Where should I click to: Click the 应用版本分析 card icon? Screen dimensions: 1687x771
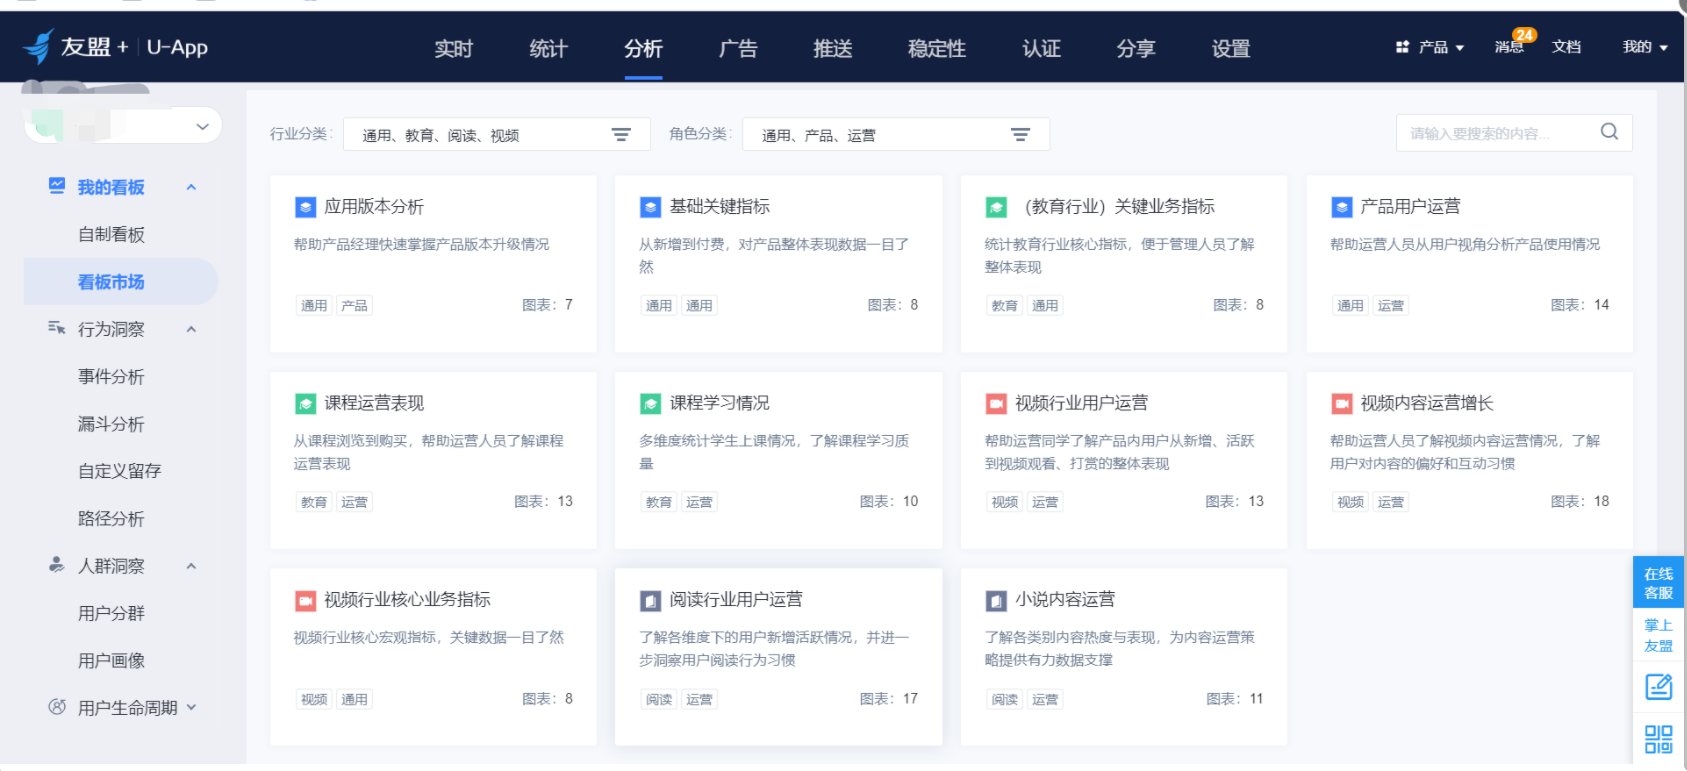[x=306, y=207]
